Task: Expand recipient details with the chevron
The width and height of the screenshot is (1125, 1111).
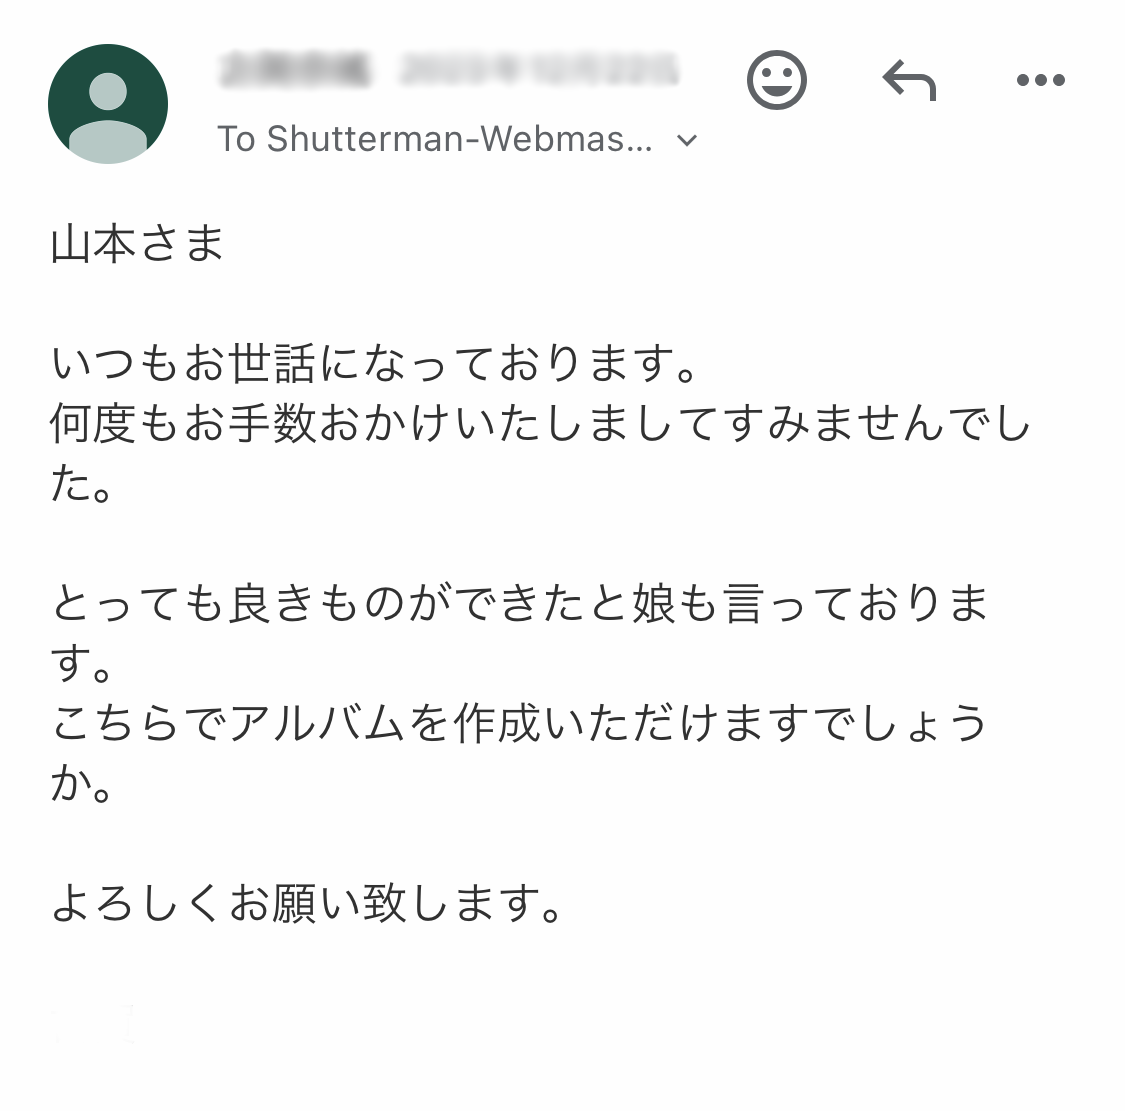Action: click(687, 140)
